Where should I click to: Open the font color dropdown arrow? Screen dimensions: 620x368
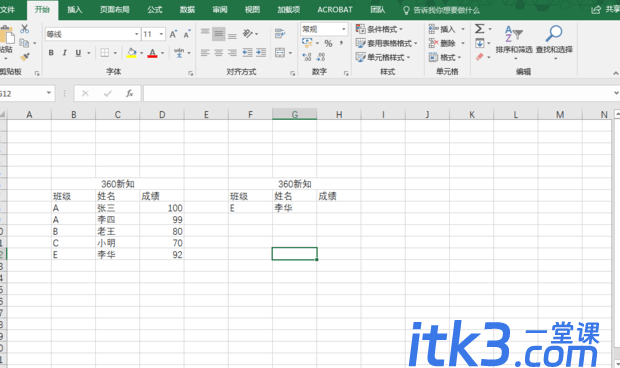pyautogui.click(x=162, y=53)
